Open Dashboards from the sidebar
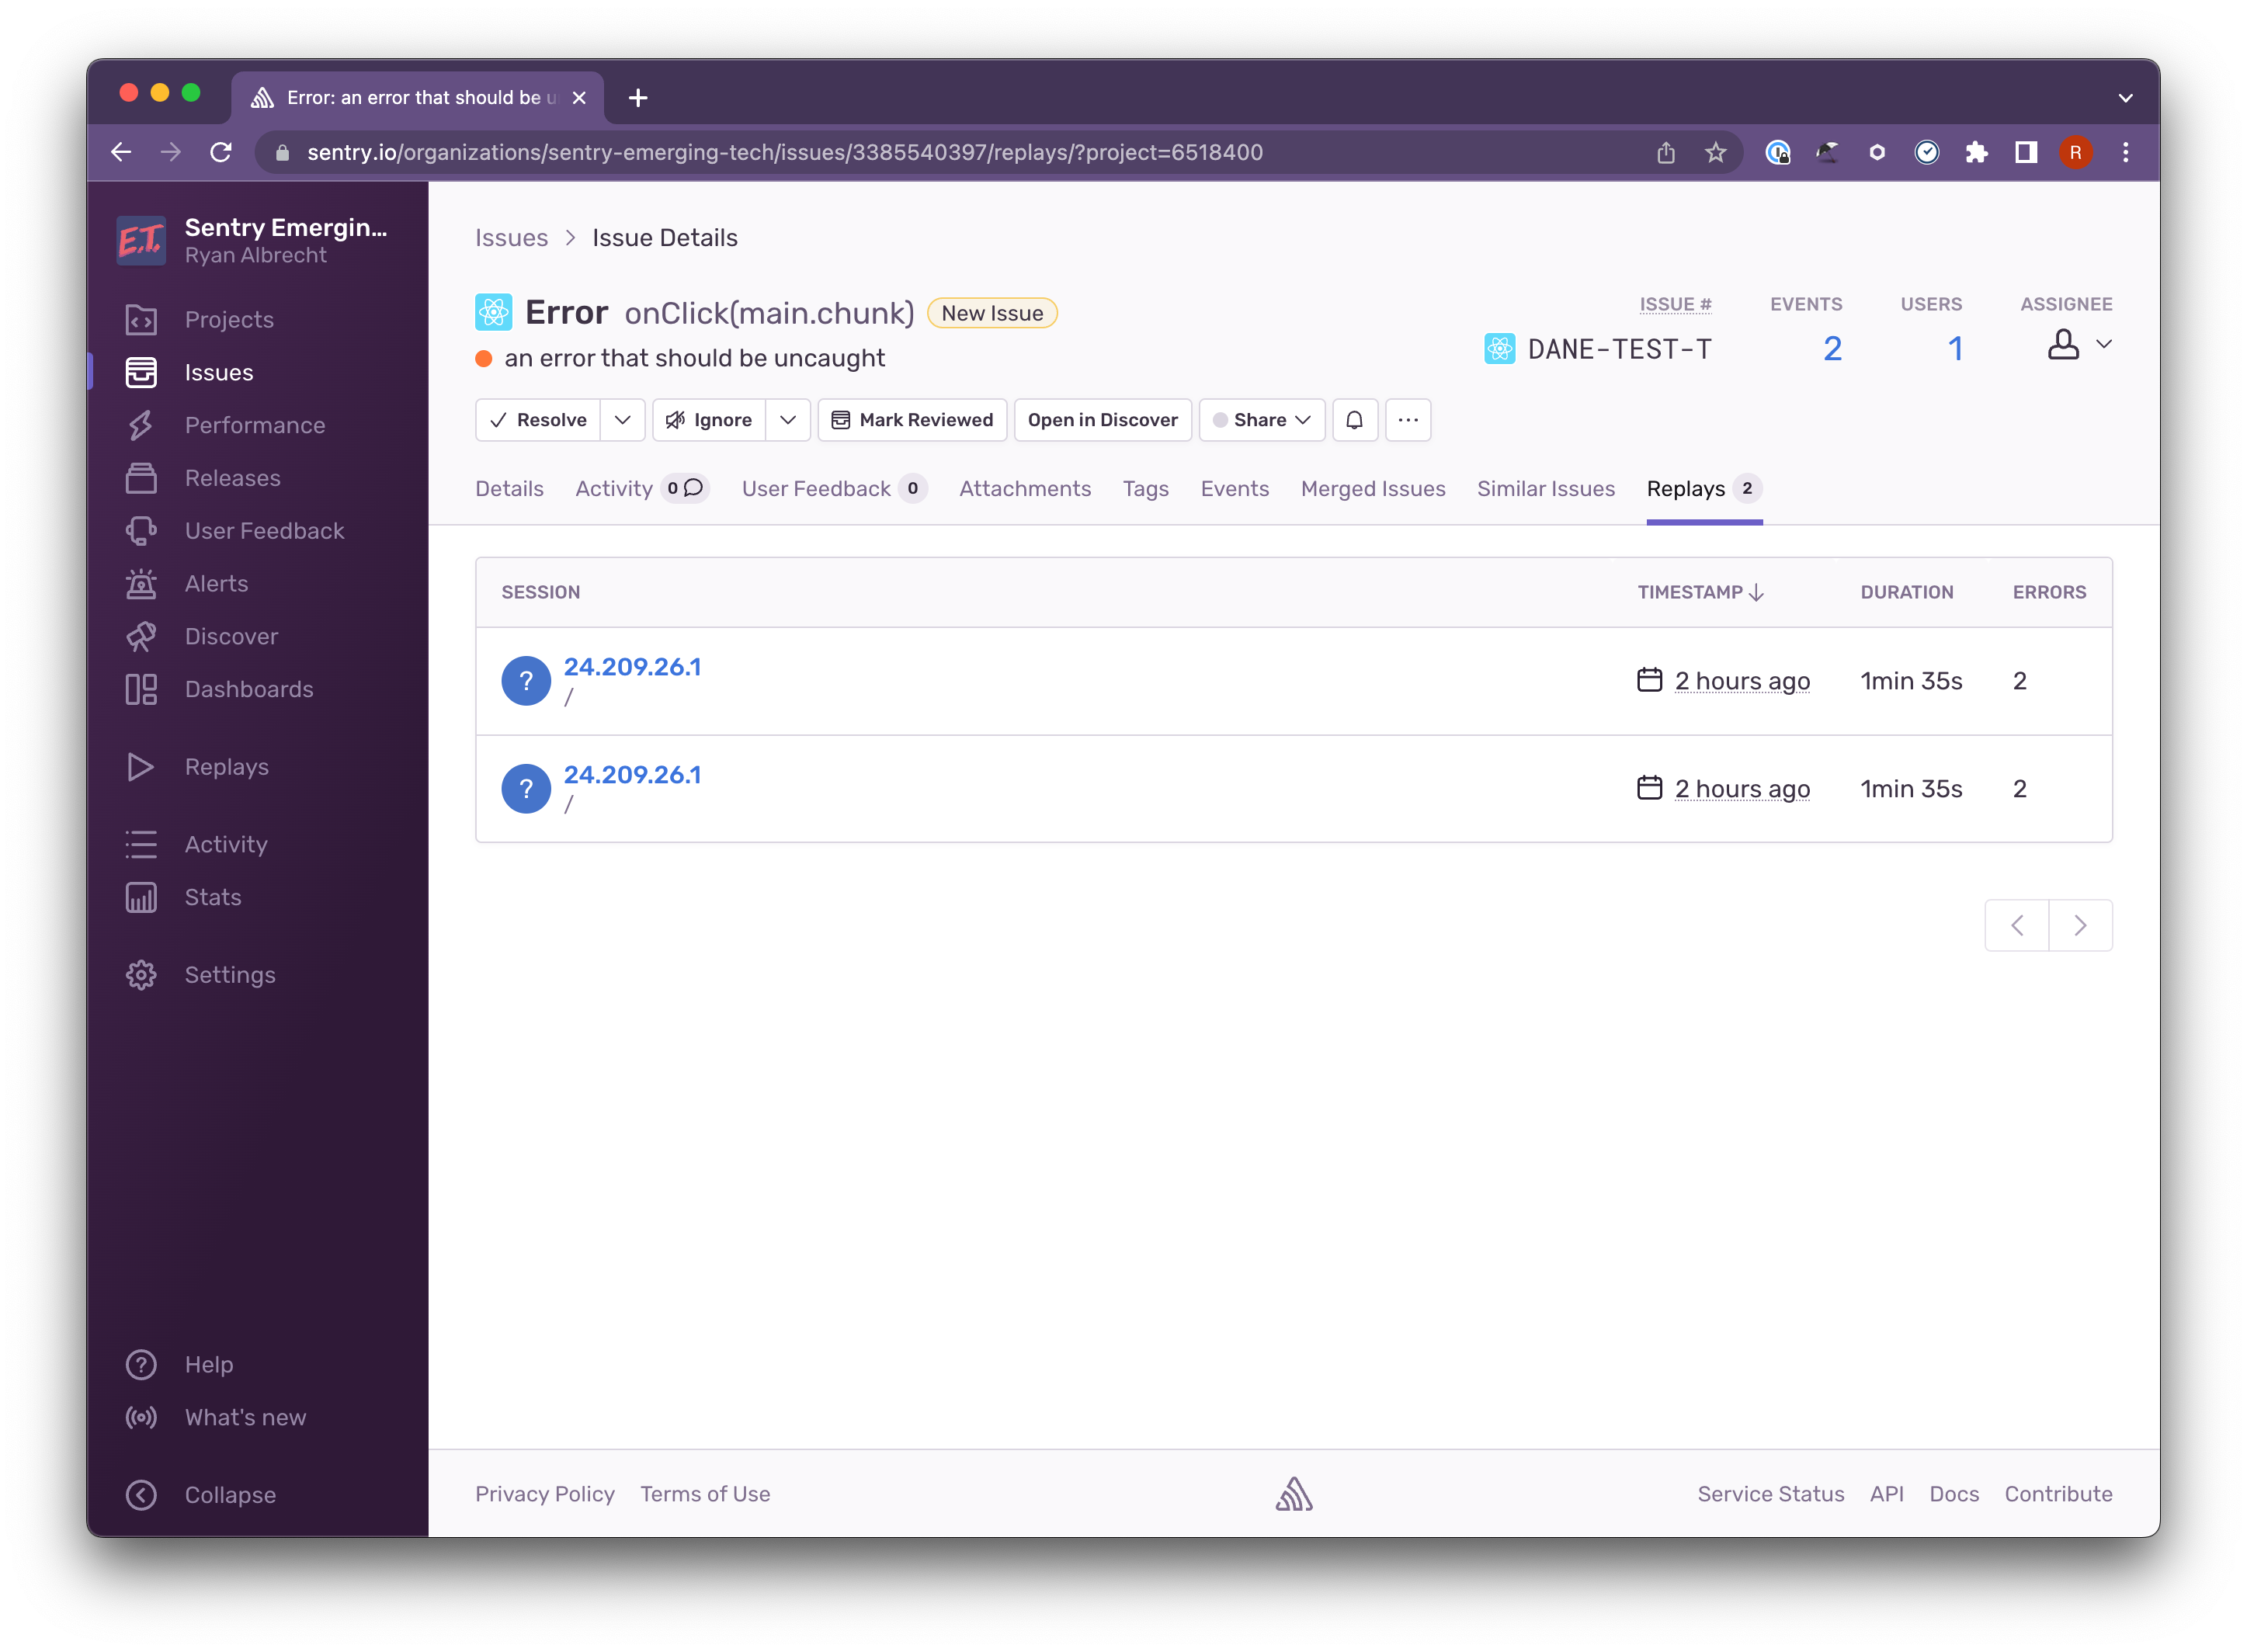 pos(248,689)
